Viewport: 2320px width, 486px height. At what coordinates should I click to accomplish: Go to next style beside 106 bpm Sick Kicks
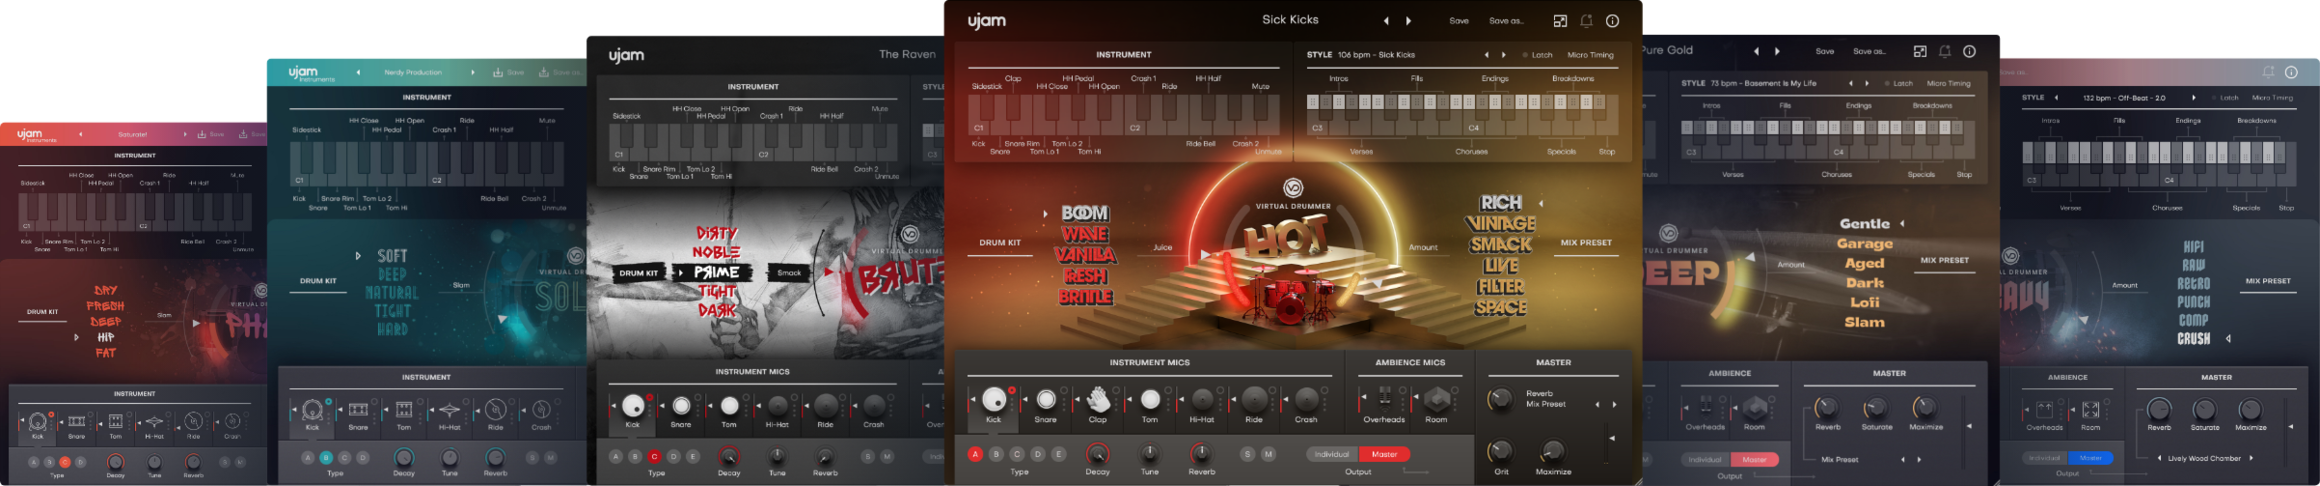tap(1503, 55)
